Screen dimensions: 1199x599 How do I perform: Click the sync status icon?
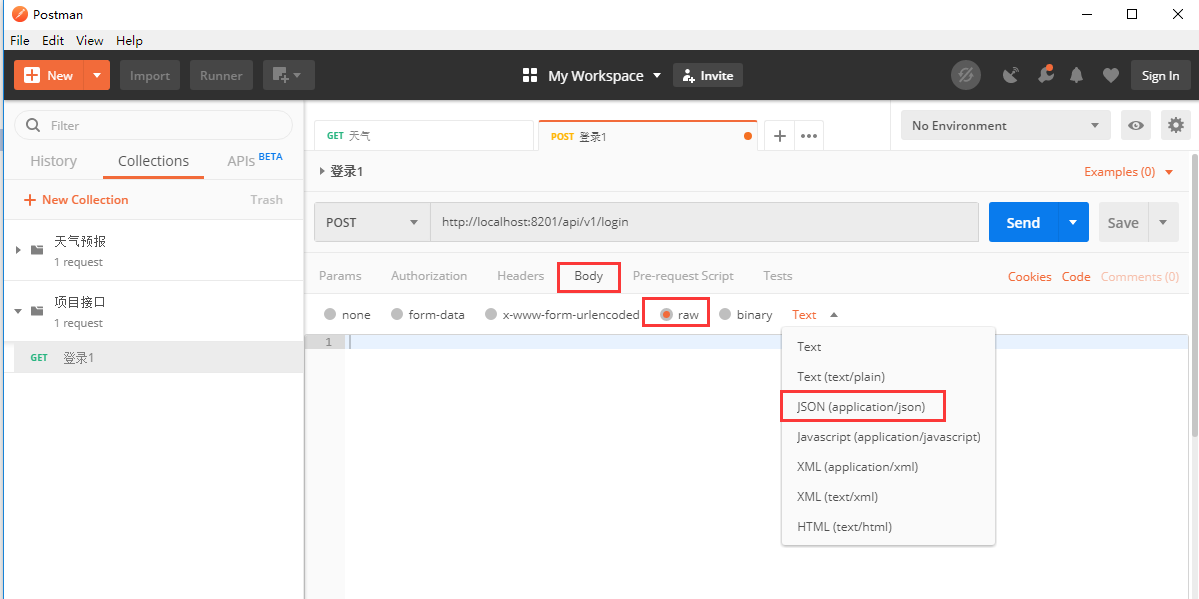coord(966,75)
